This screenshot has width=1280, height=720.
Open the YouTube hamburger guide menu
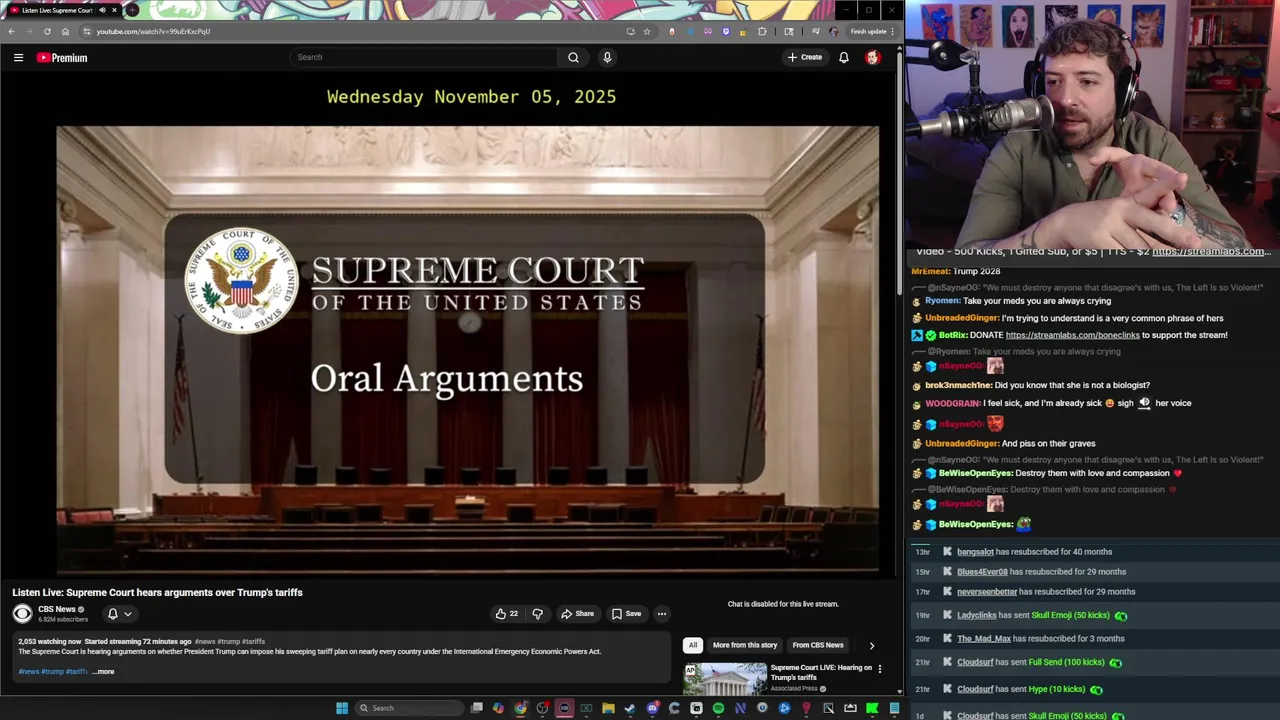(18, 58)
